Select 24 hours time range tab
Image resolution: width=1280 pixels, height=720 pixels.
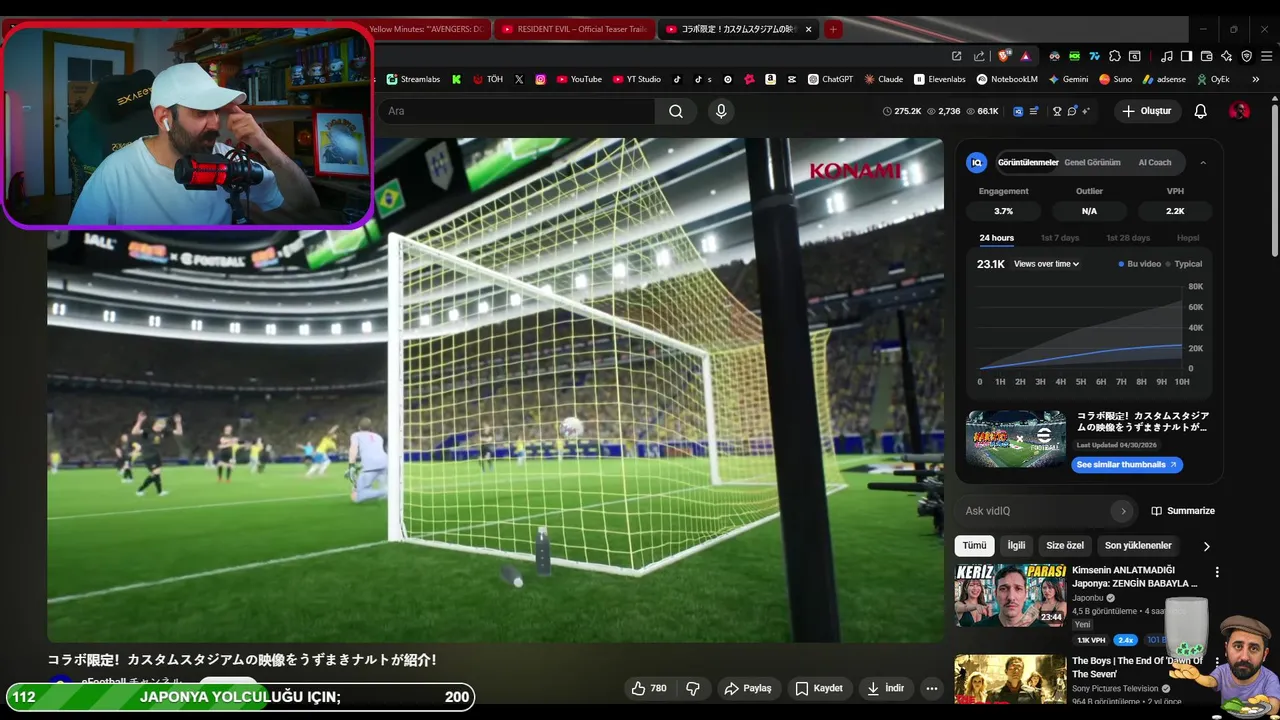(996, 238)
